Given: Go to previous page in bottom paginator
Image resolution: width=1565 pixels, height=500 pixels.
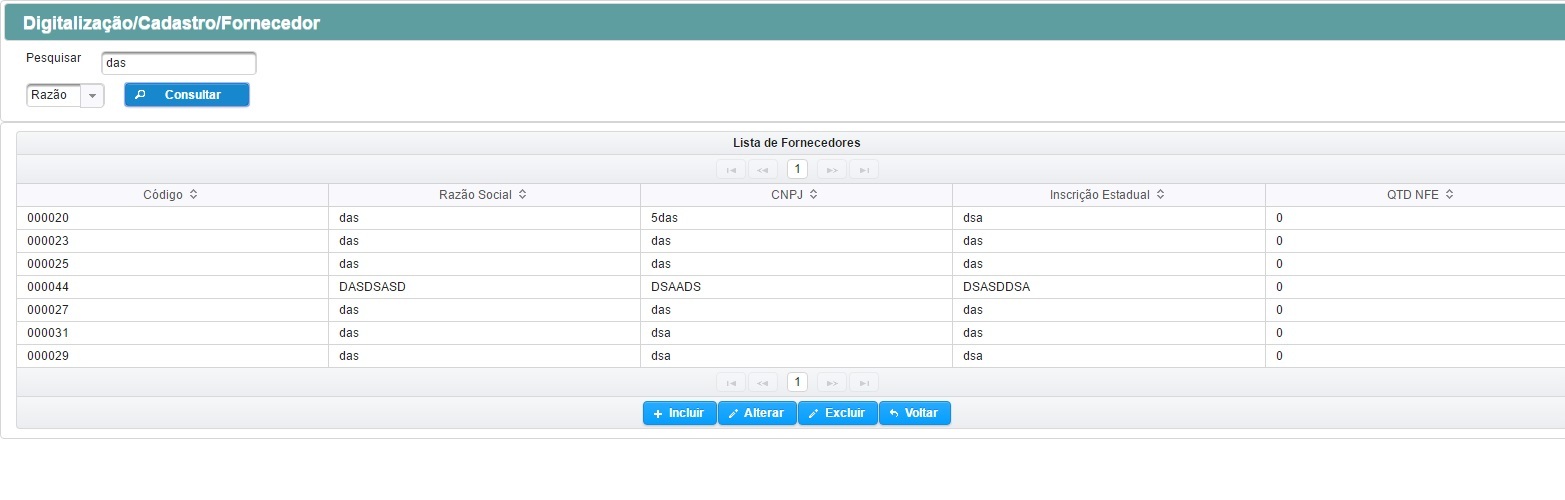Looking at the screenshot, I should pyautogui.click(x=763, y=383).
